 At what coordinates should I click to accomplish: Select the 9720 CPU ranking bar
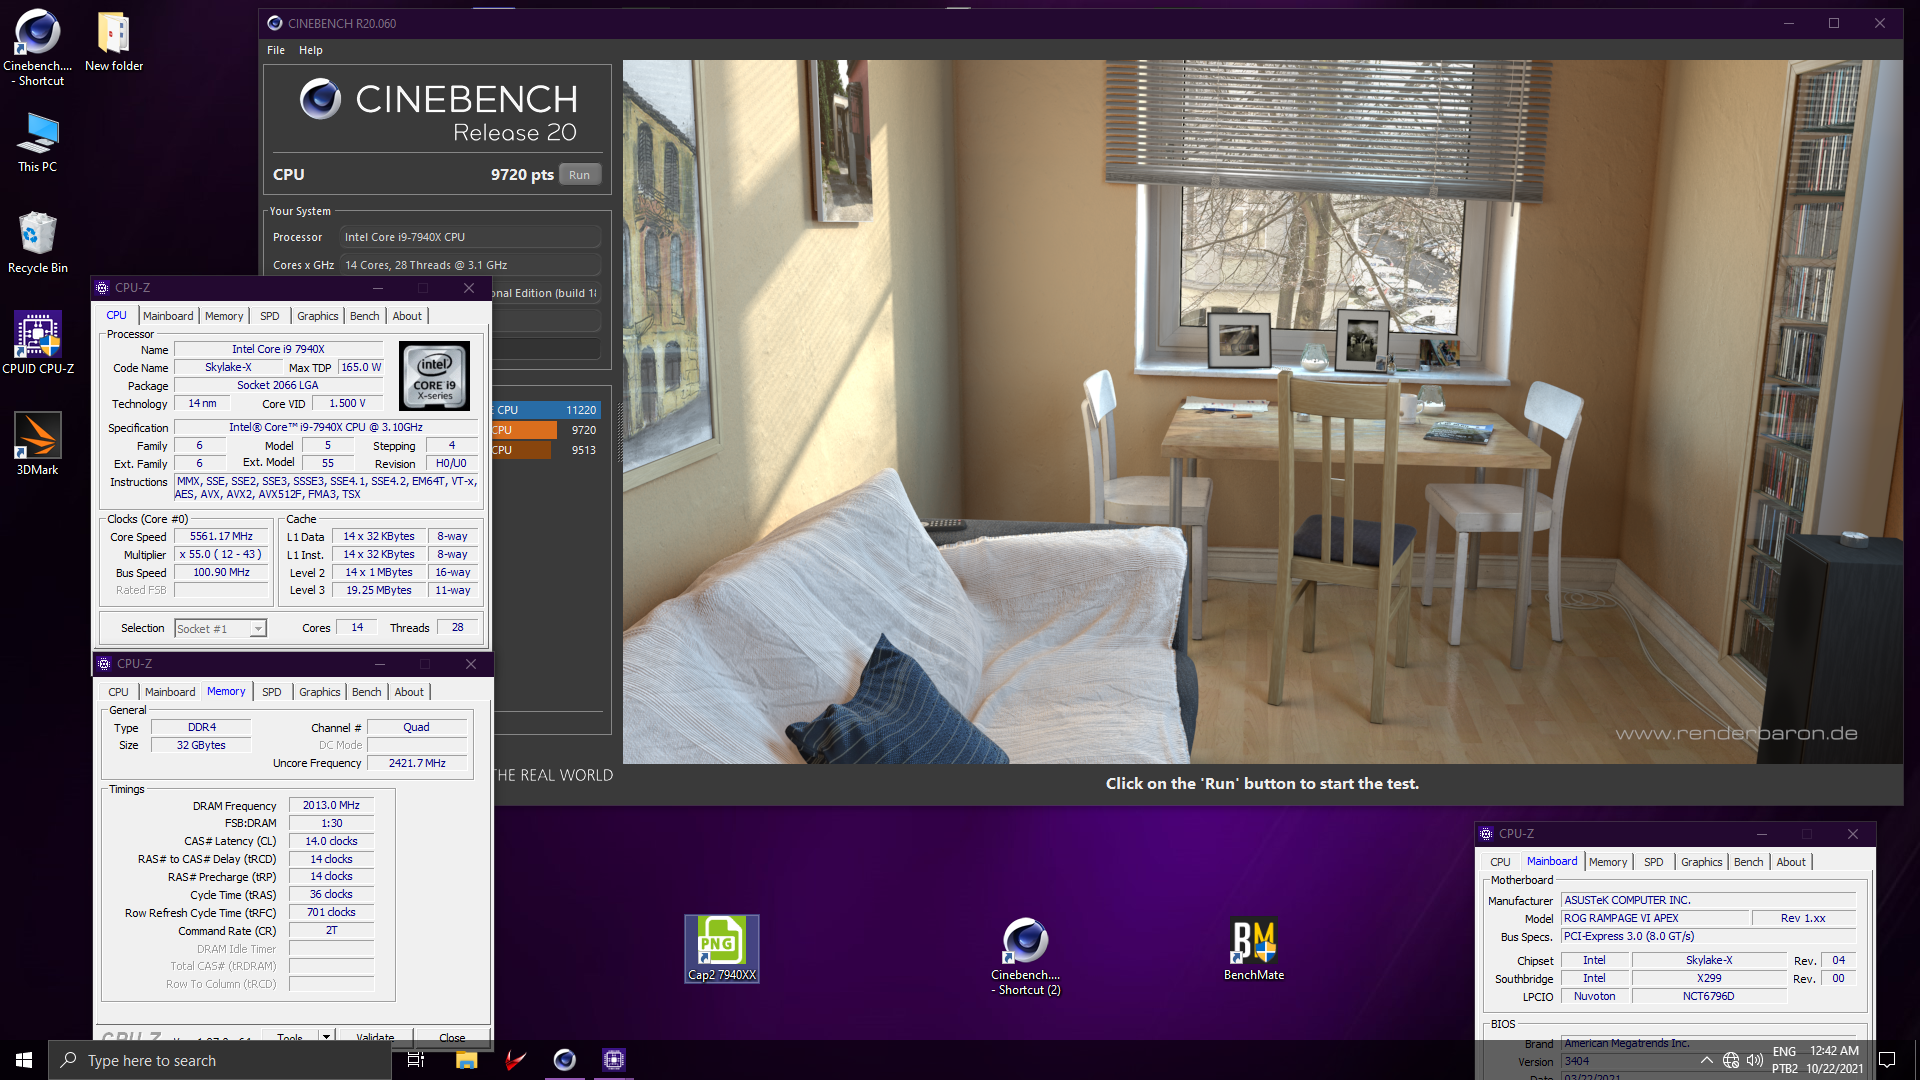[546, 430]
